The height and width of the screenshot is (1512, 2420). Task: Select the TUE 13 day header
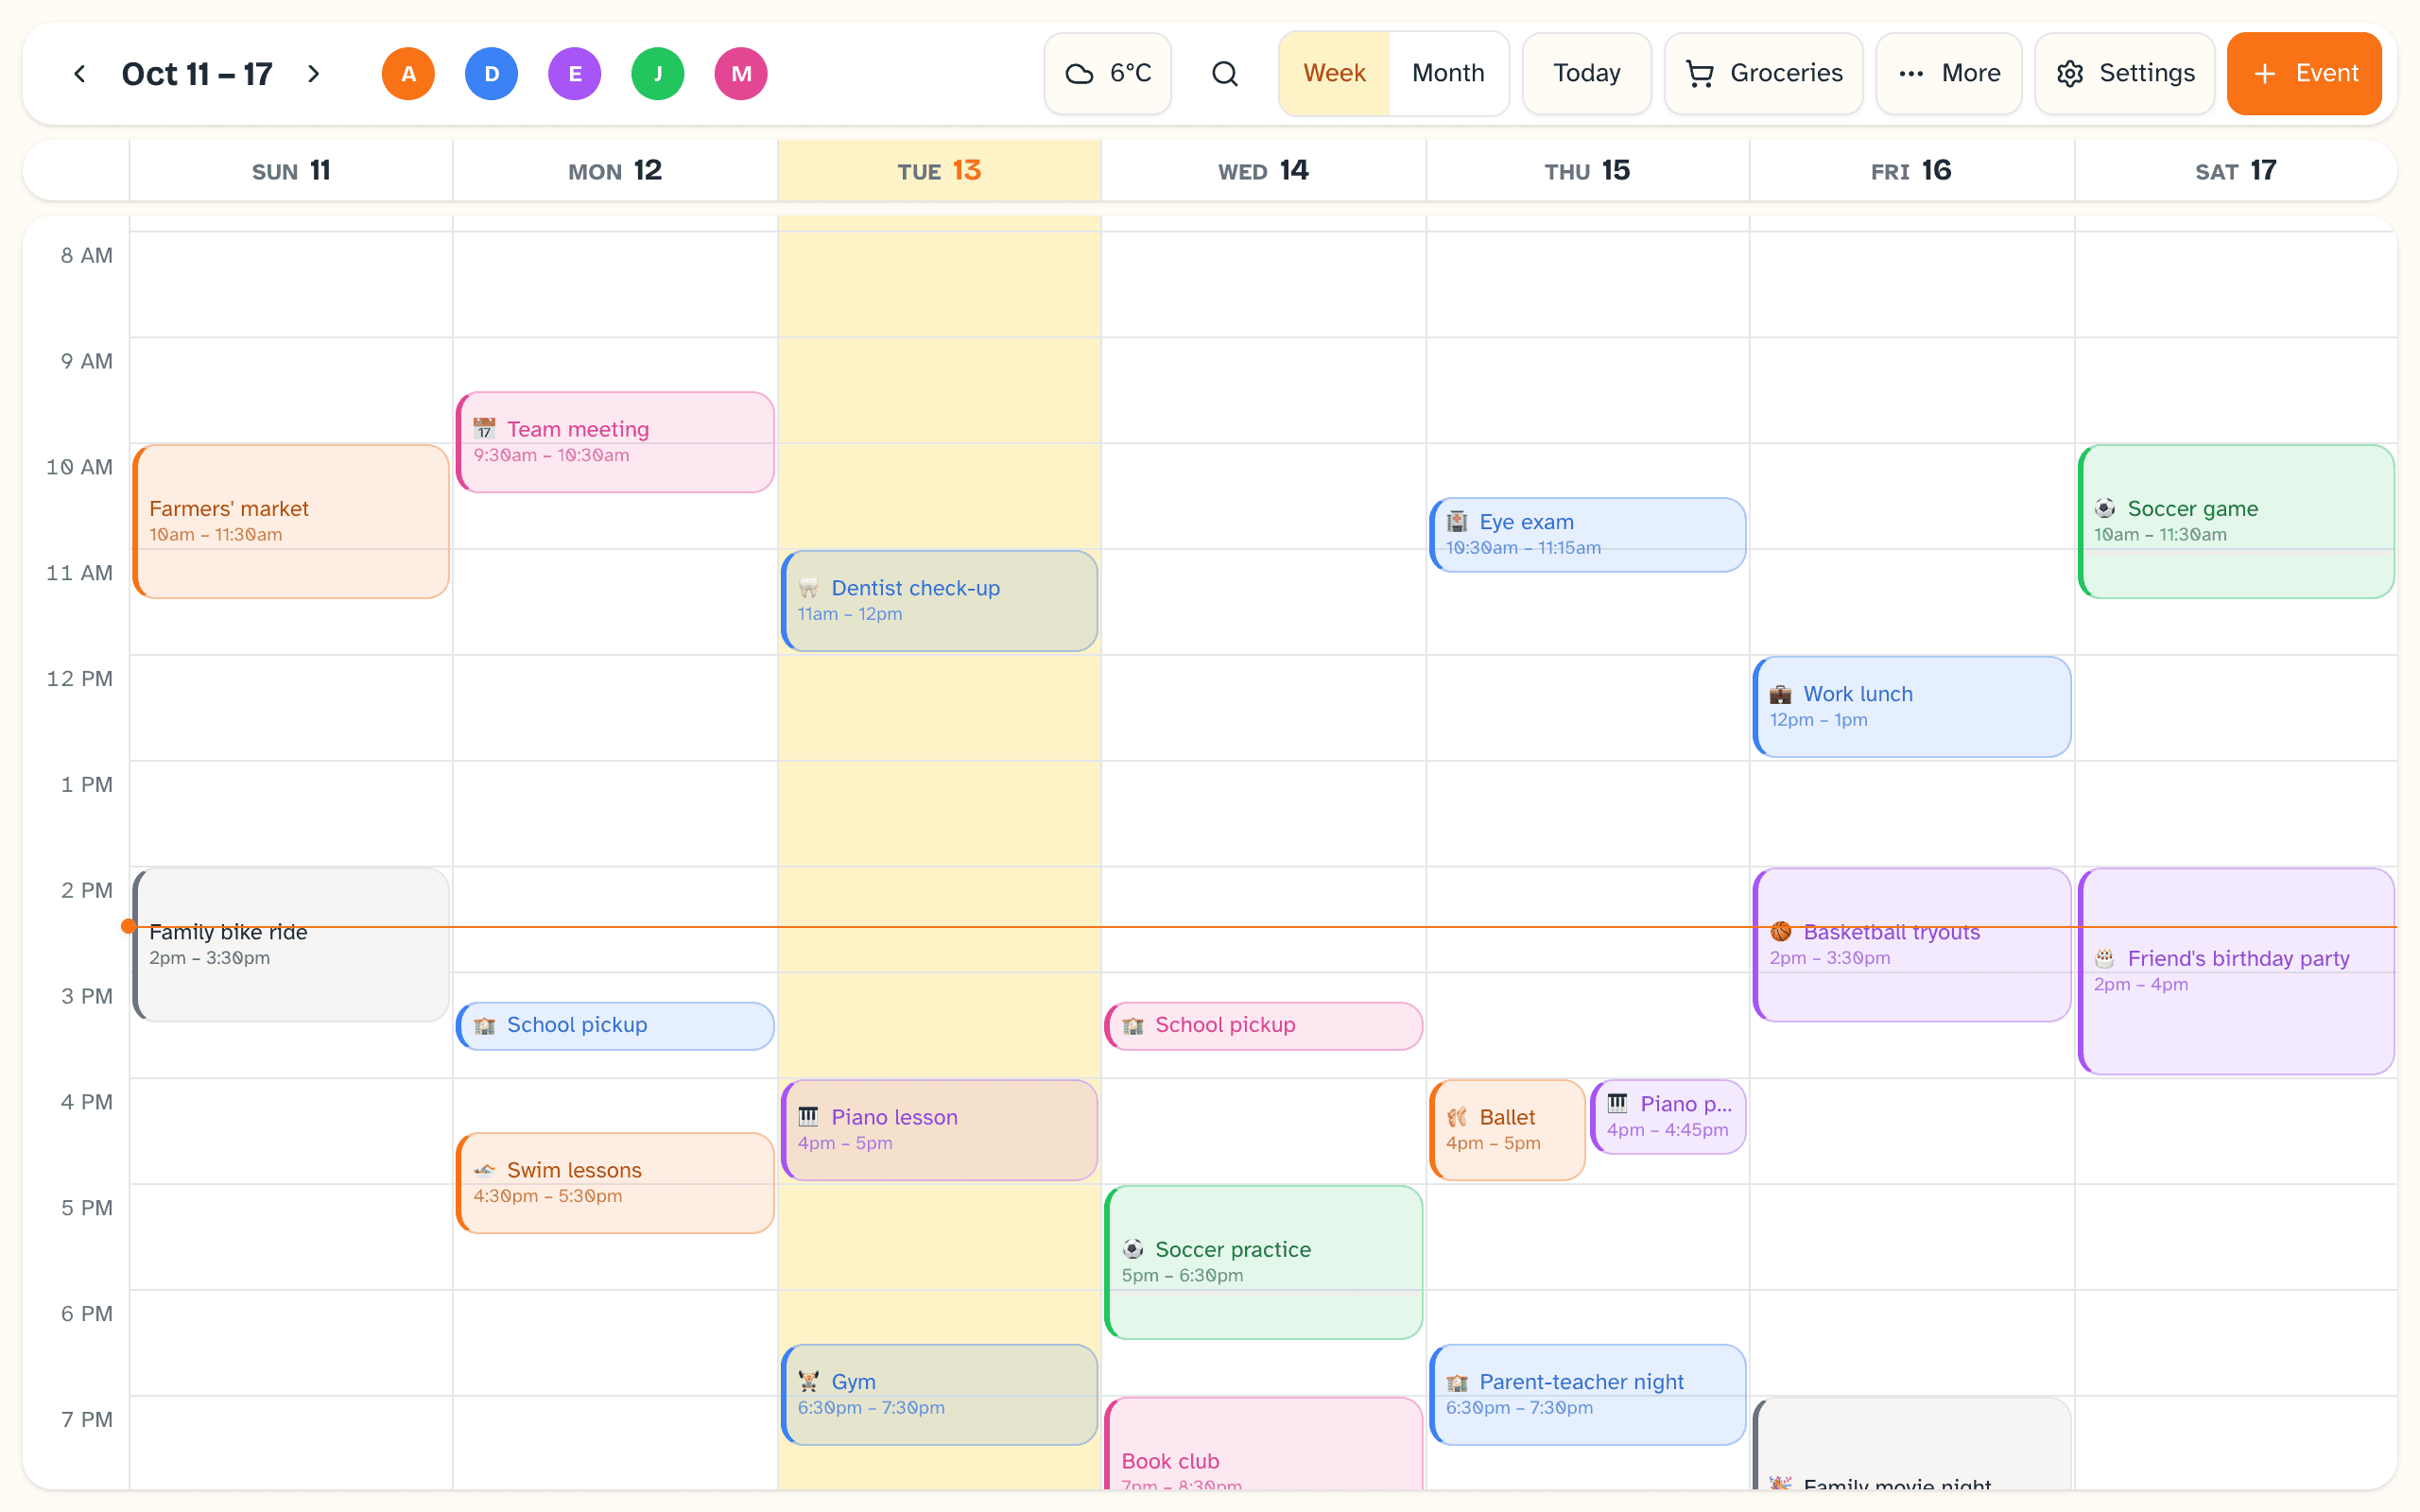(939, 171)
